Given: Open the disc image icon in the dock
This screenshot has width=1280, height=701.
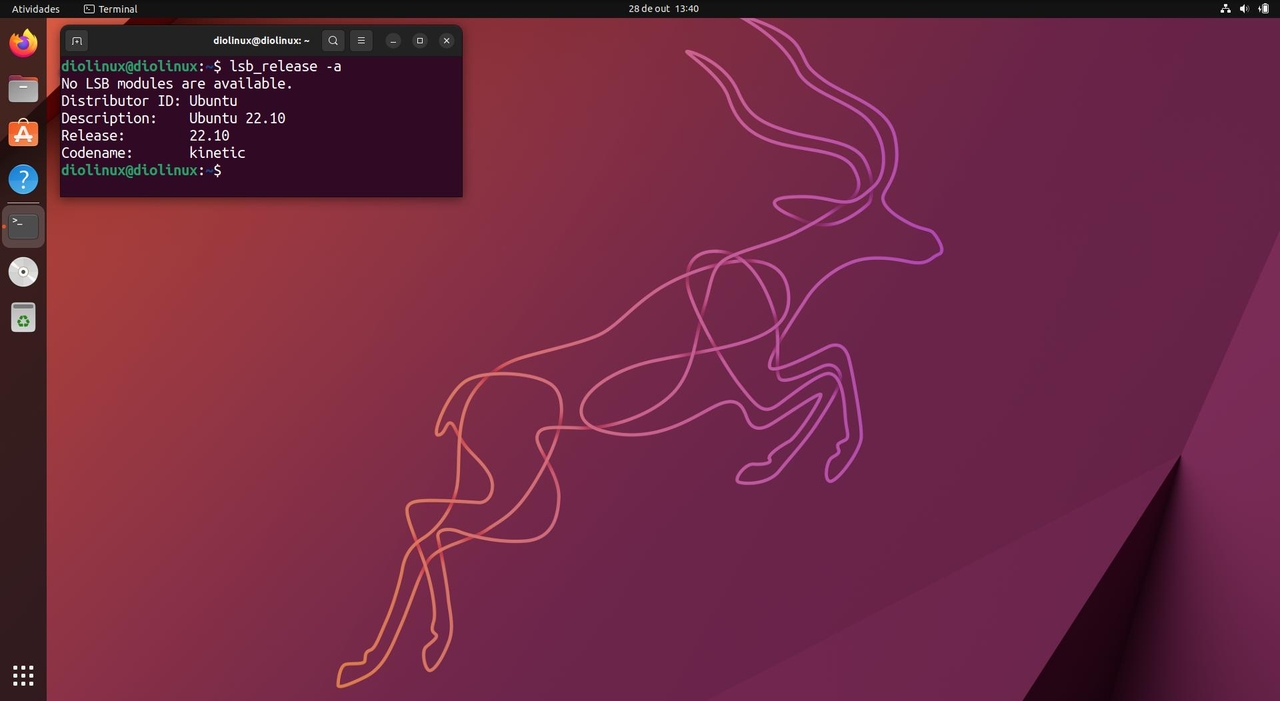Looking at the screenshot, I should tap(23, 271).
